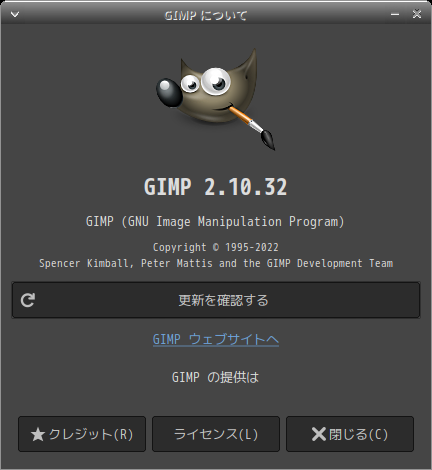Minimize the GIMP について window
This screenshot has height=470, width=432.
pos(395,14)
